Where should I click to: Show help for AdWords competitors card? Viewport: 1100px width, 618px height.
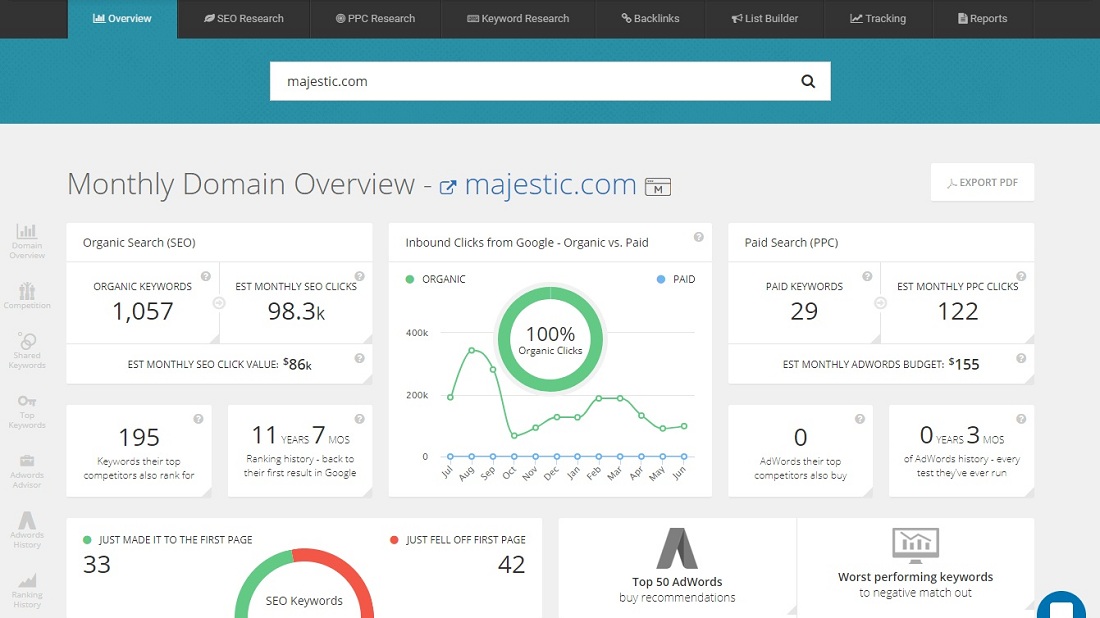(x=860, y=419)
